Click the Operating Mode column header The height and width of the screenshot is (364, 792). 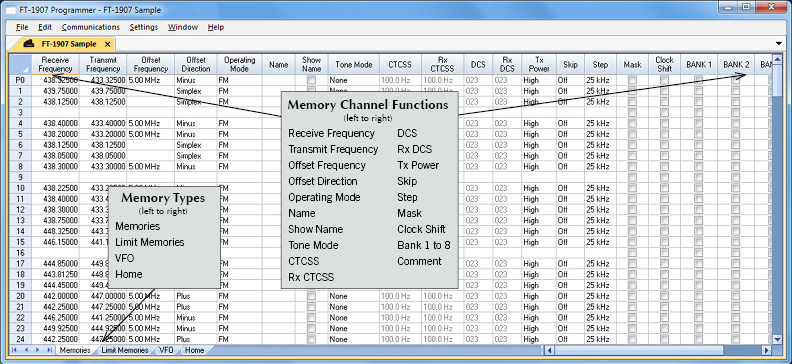(239, 64)
